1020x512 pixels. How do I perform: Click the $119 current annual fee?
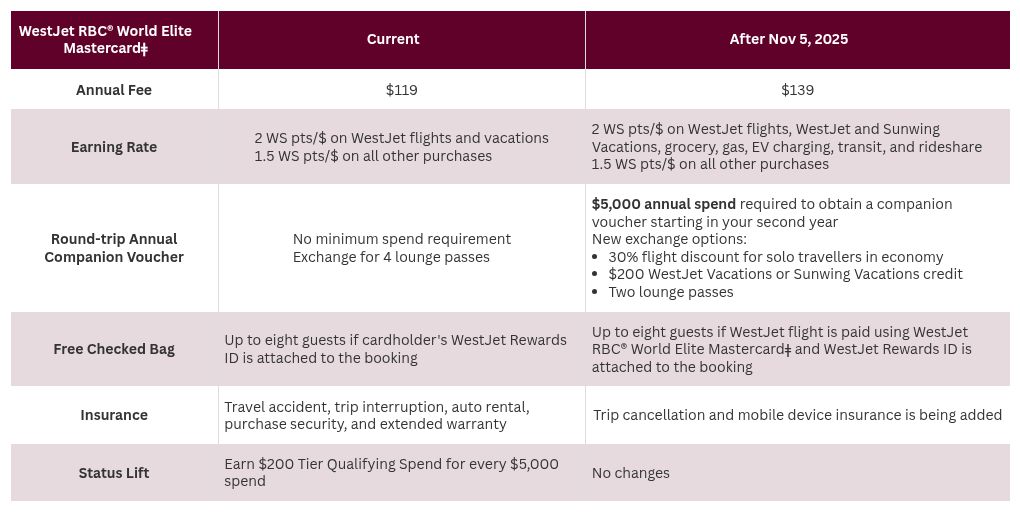(x=401, y=90)
